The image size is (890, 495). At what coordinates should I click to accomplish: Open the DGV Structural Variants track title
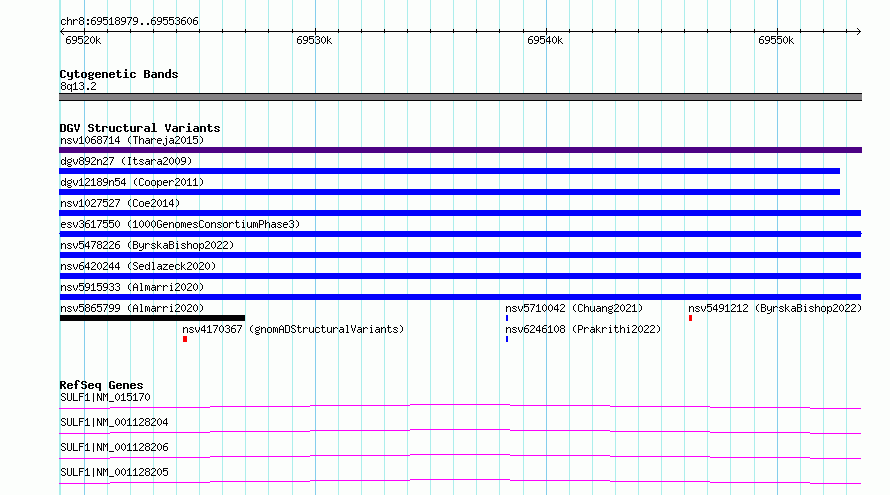coord(140,128)
